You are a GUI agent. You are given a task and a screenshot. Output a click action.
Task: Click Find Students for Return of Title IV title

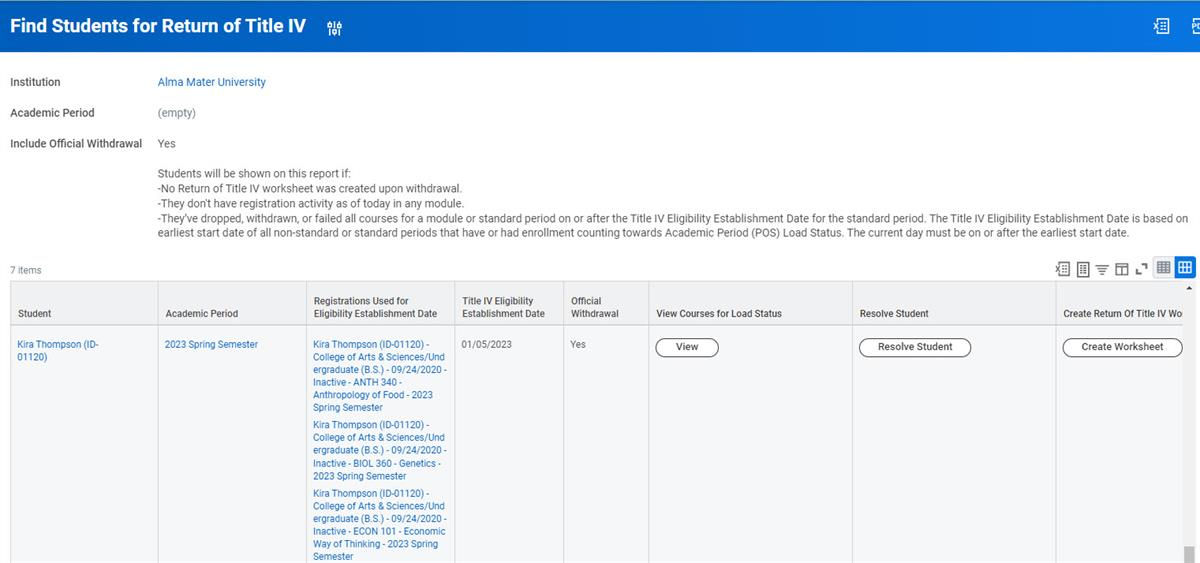click(x=158, y=27)
